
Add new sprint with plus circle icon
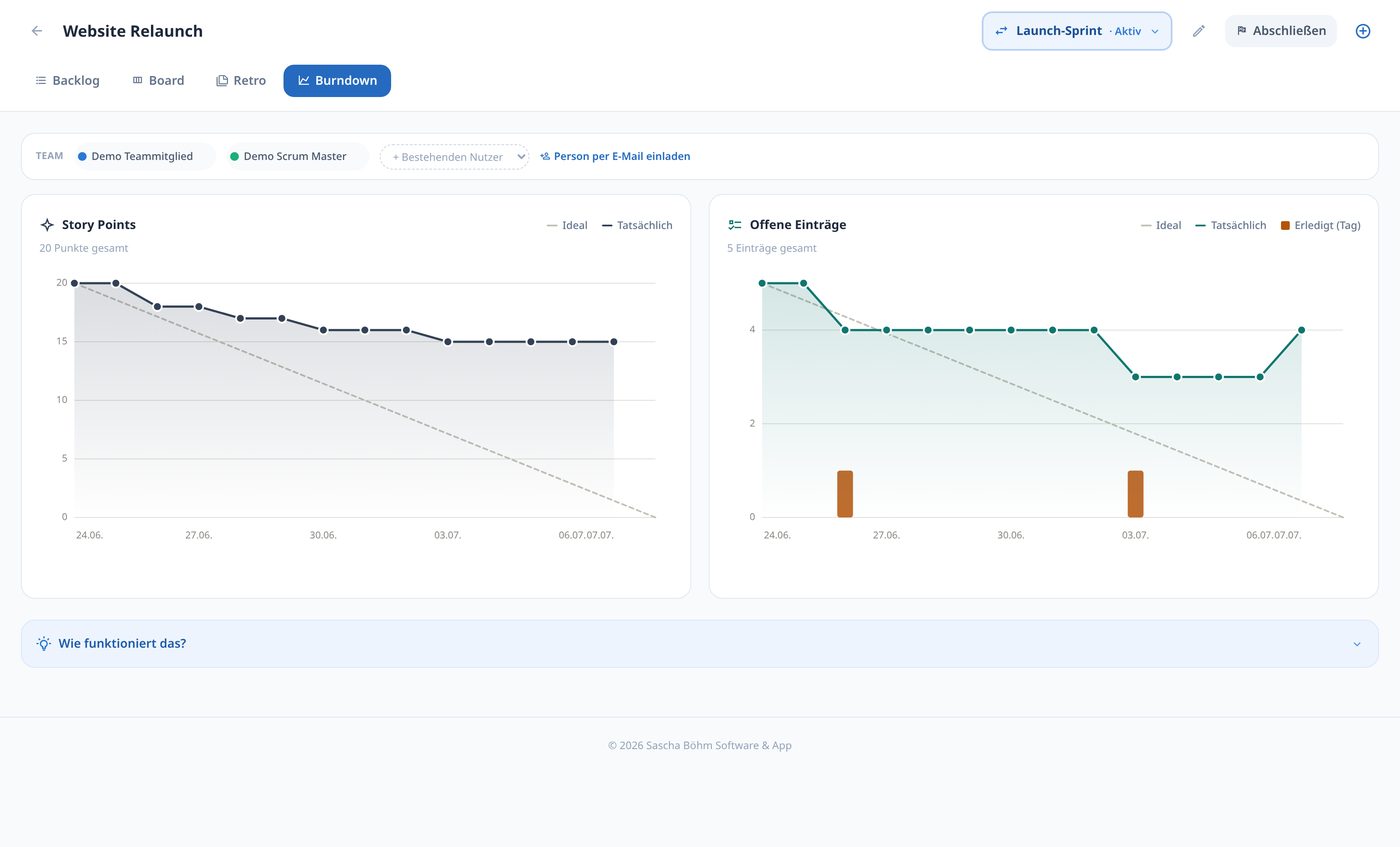pyautogui.click(x=1362, y=31)
